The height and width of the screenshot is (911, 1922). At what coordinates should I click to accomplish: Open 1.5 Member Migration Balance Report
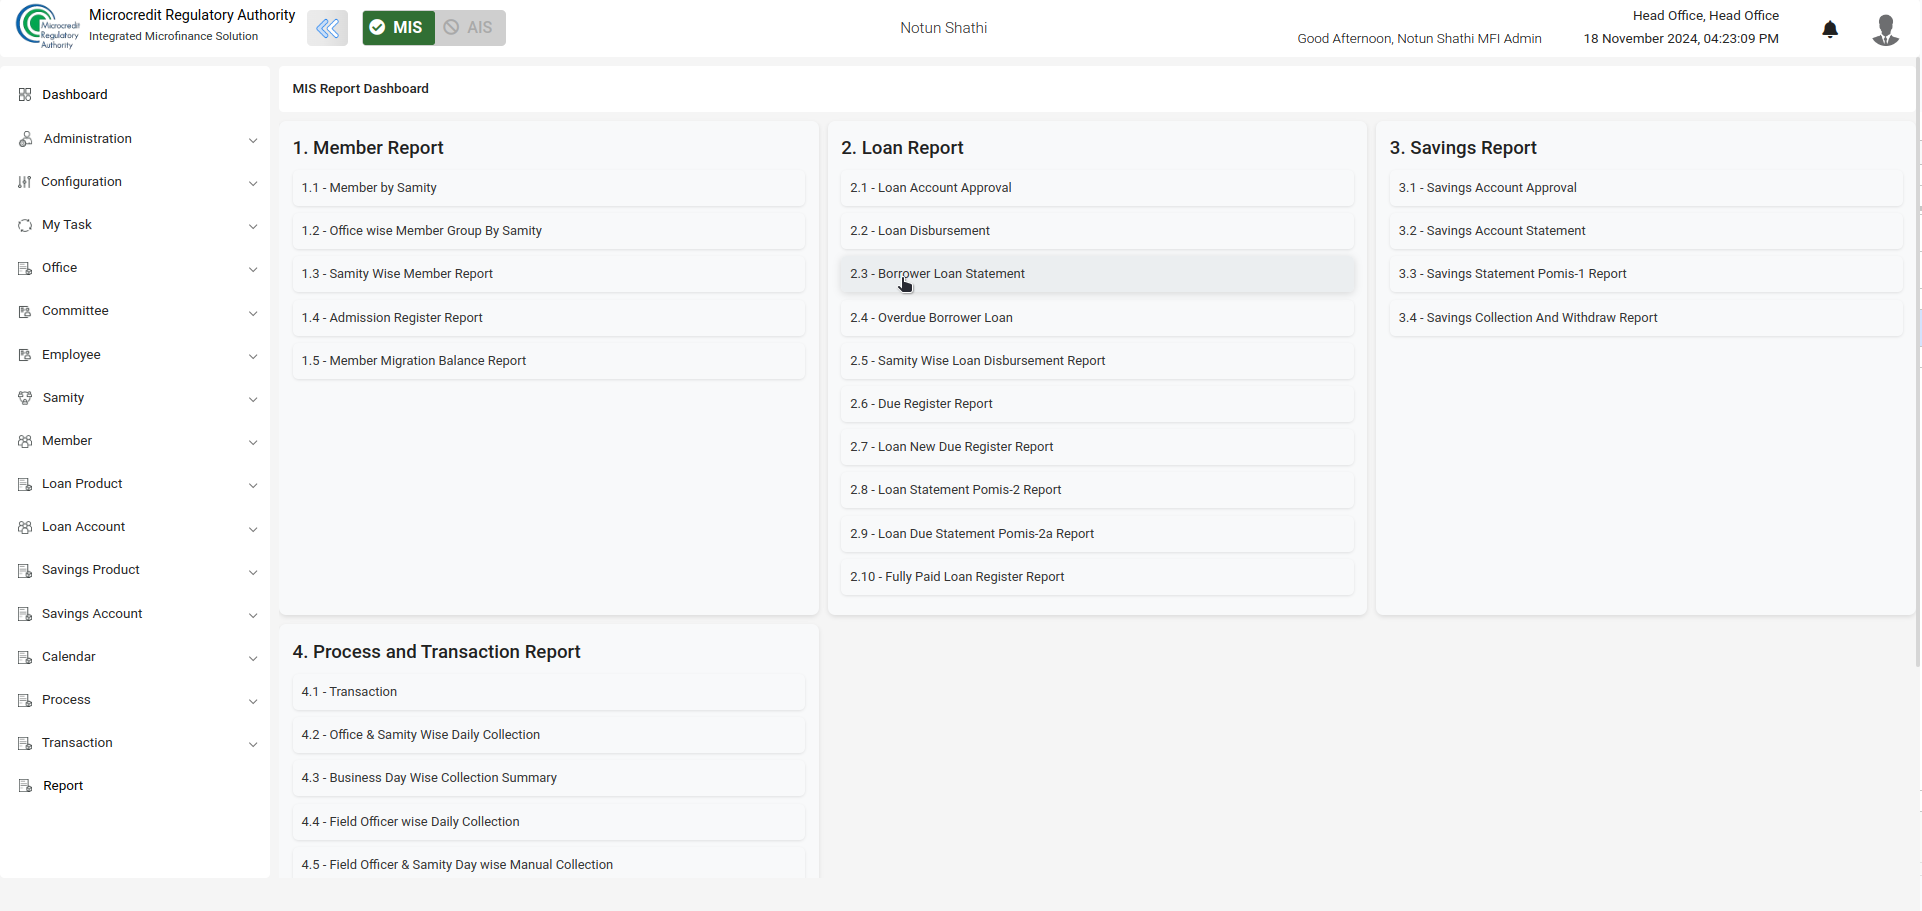[548, 361]
